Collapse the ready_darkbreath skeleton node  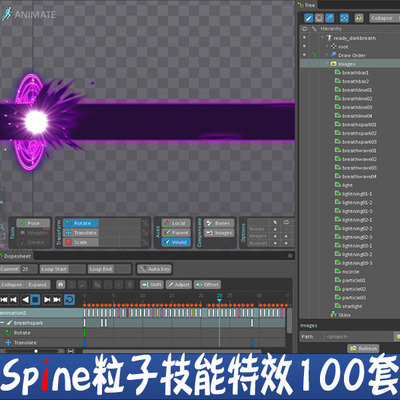(323, 38)
